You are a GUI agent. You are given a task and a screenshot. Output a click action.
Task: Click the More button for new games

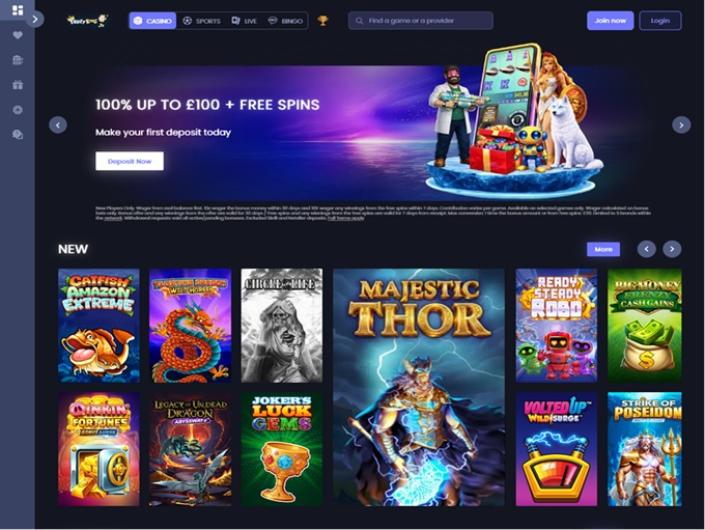point(603,249)
